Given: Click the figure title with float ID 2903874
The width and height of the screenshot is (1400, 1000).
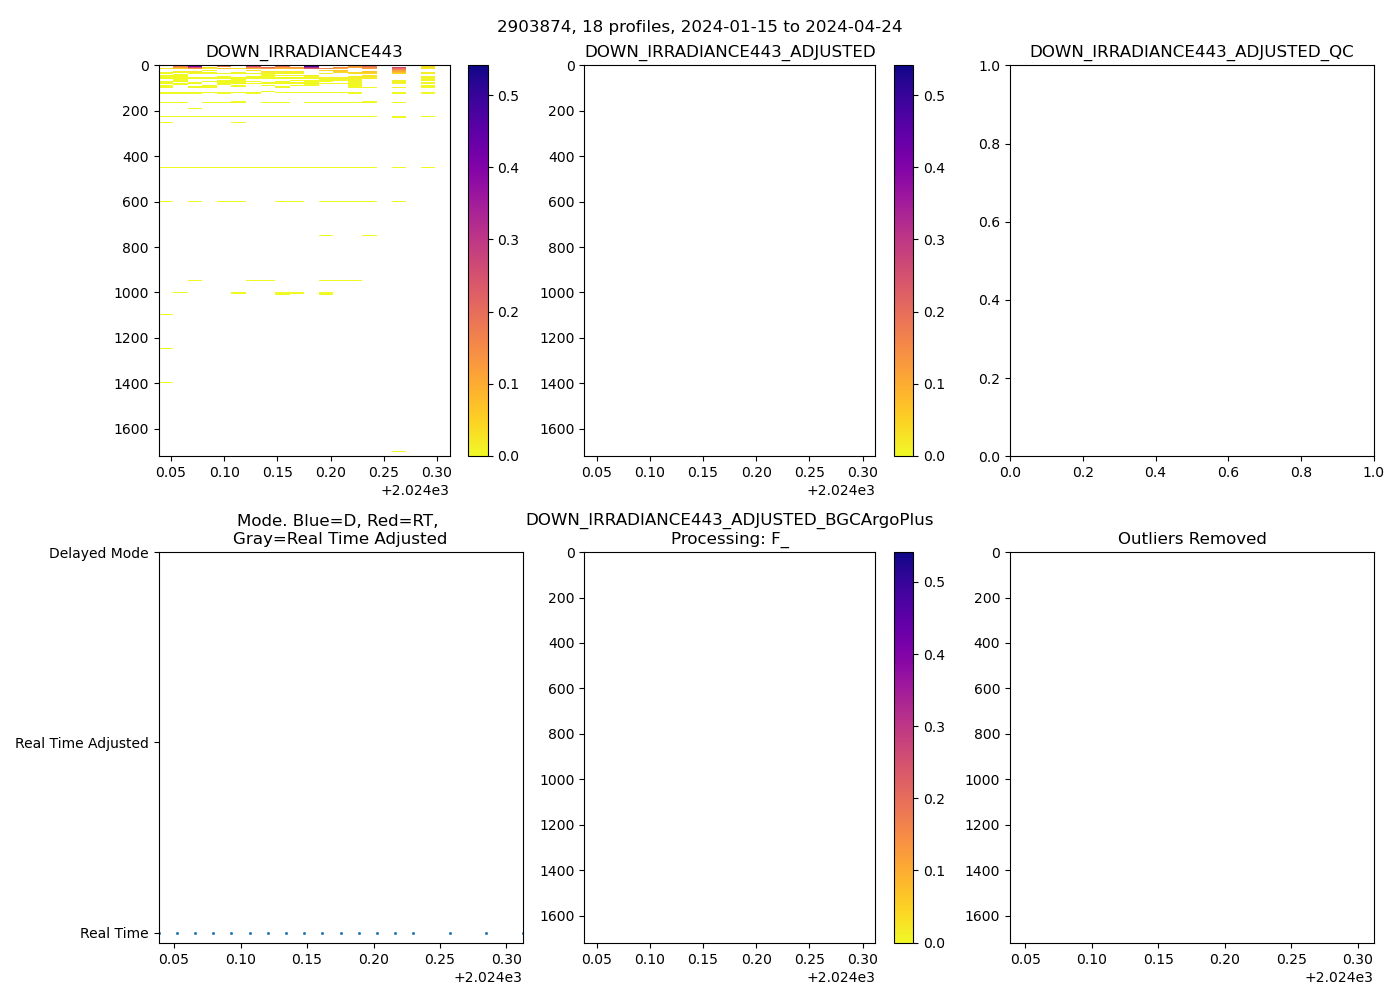Looking at the screenshot, I should point(699,27).
